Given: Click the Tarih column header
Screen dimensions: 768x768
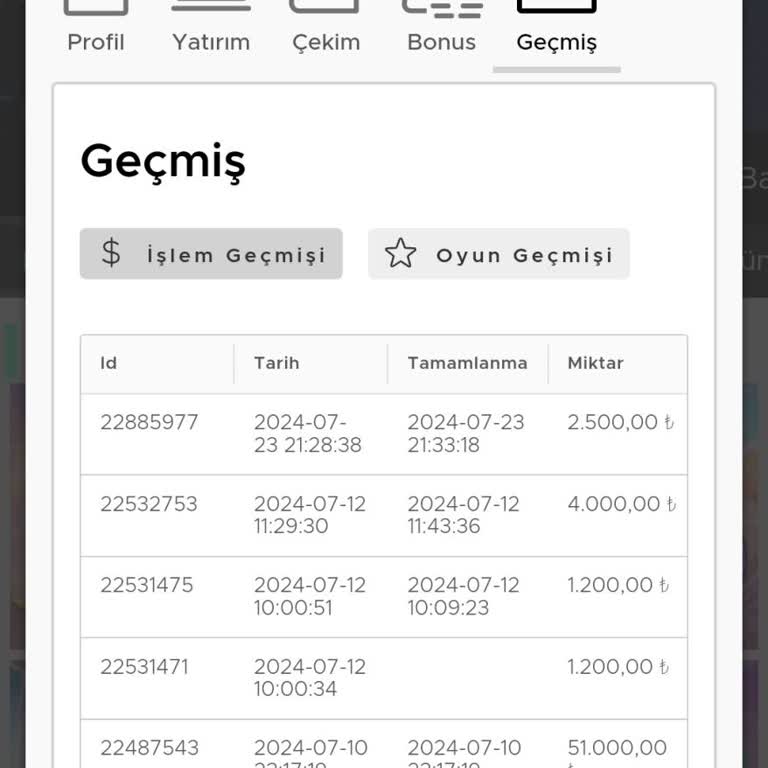Looking at the screenshot, I should (277, 363).
